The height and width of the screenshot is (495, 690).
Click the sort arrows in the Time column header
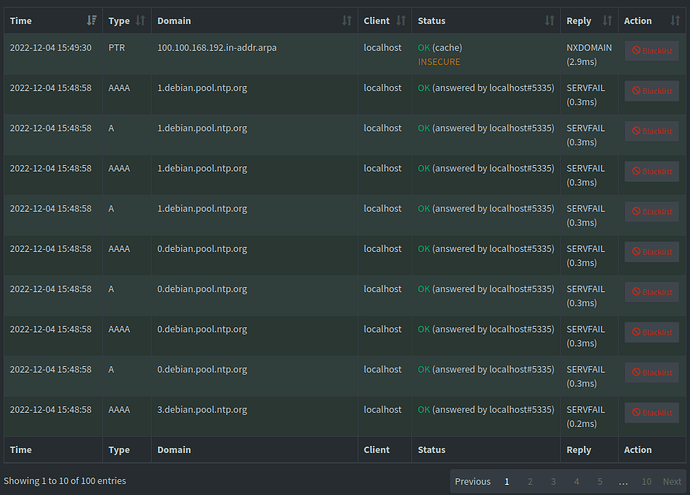click(92, 20)
